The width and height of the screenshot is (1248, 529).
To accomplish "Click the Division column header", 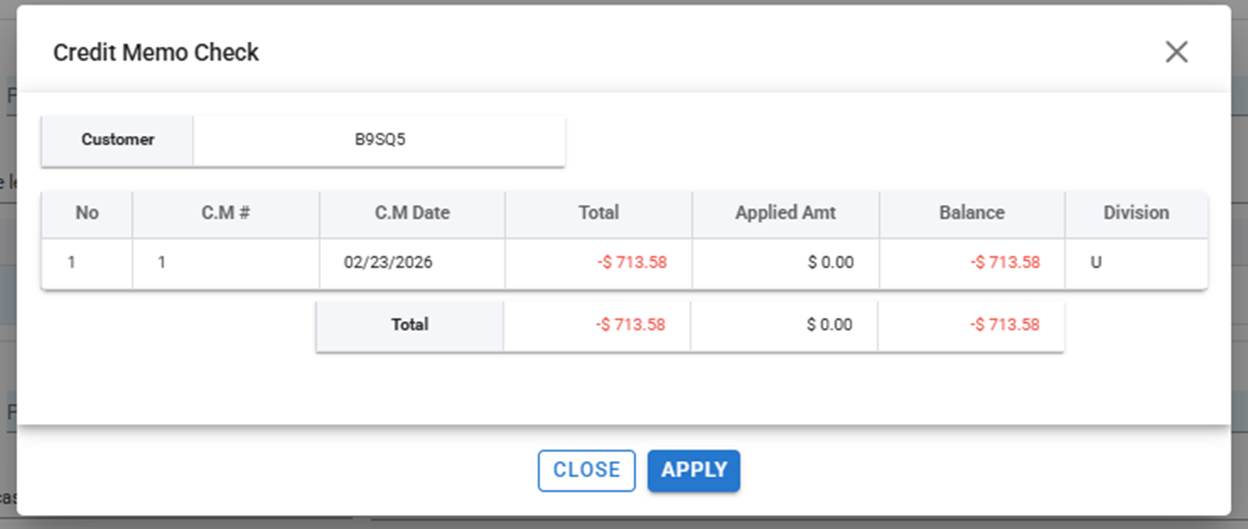I will [1136, 212].
